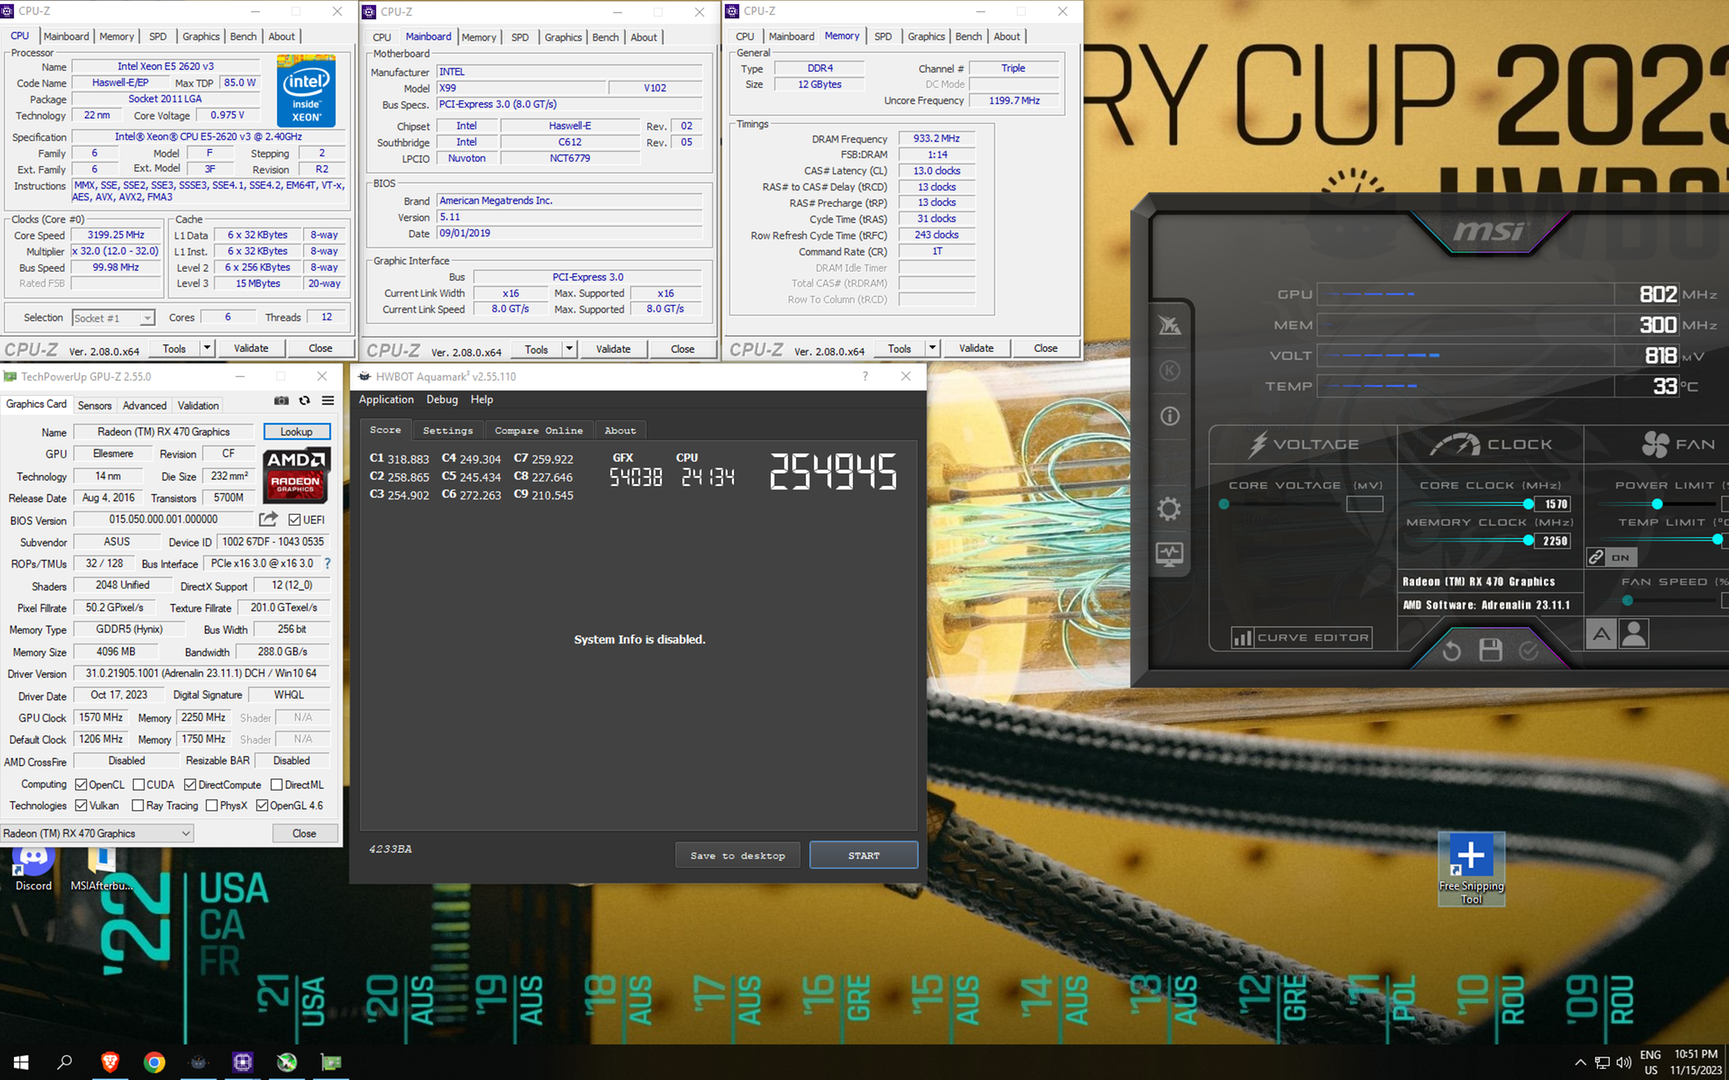Reset Afterburner settings with the reset icon
The width and height of the screenshot is (1729, 1080).
(x=1452, y=651)
